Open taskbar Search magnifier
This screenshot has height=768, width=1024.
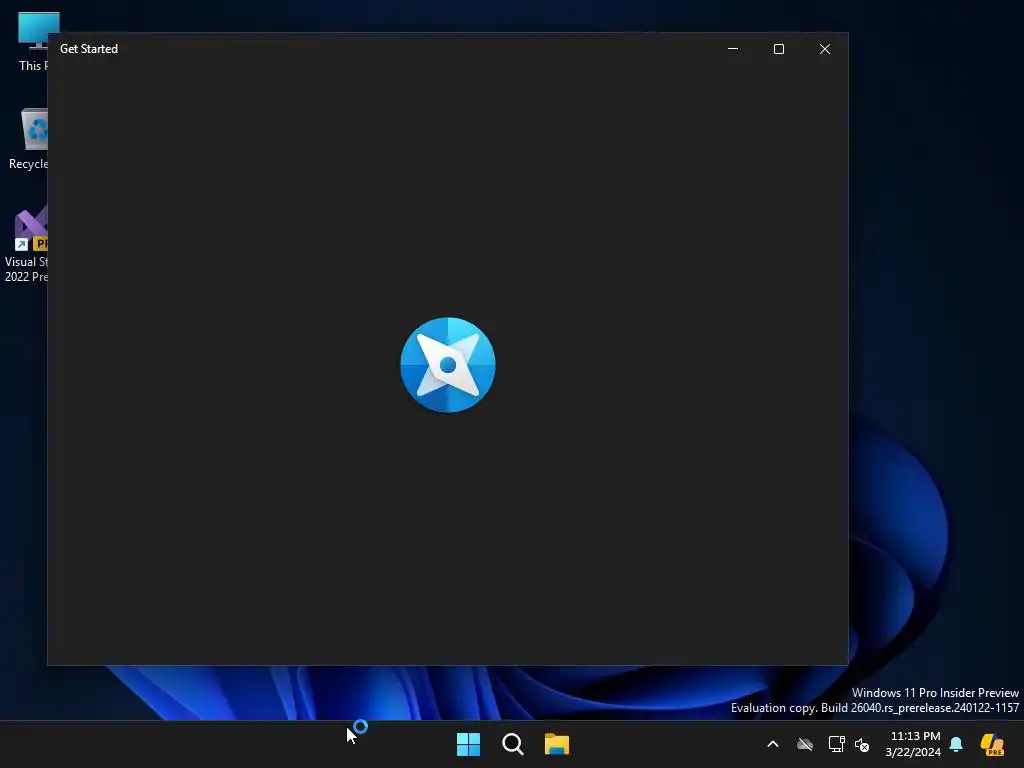pos(513,744)
